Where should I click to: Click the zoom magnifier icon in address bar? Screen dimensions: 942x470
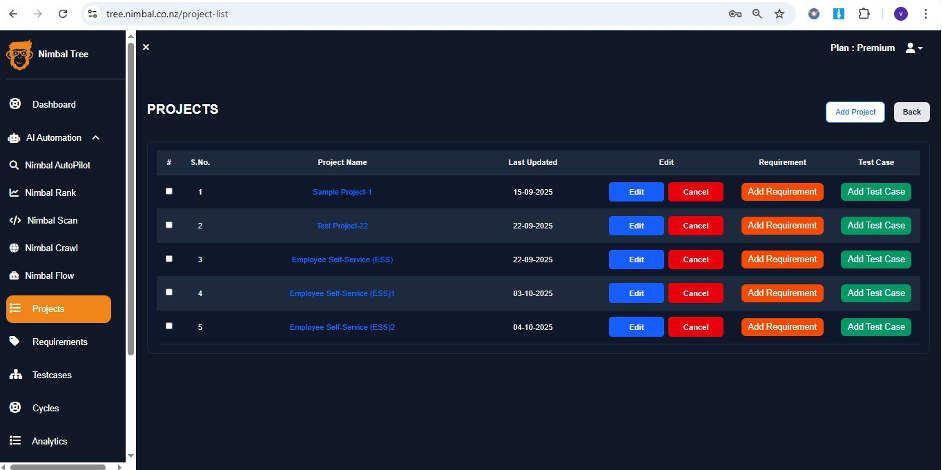tap(758, 14)
